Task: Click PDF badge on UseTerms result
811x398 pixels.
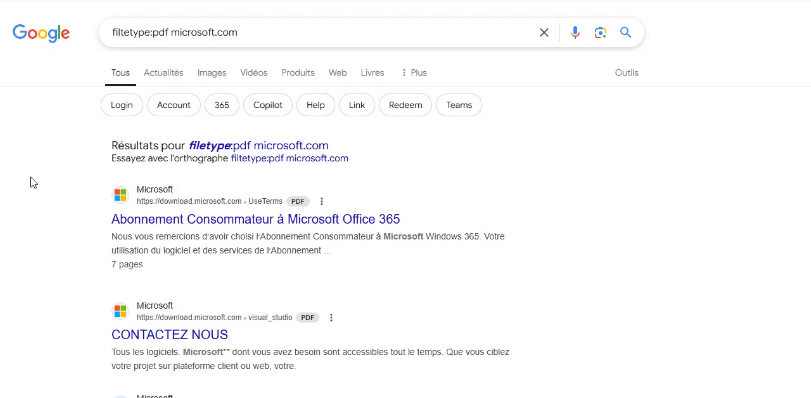Action: click(298, 201)
